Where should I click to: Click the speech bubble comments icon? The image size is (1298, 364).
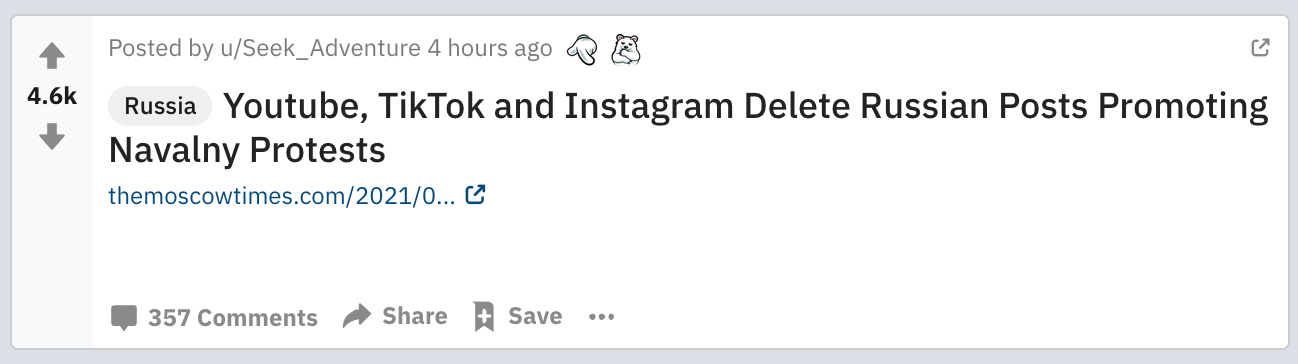pyautogui.click(x=124, y=318)
